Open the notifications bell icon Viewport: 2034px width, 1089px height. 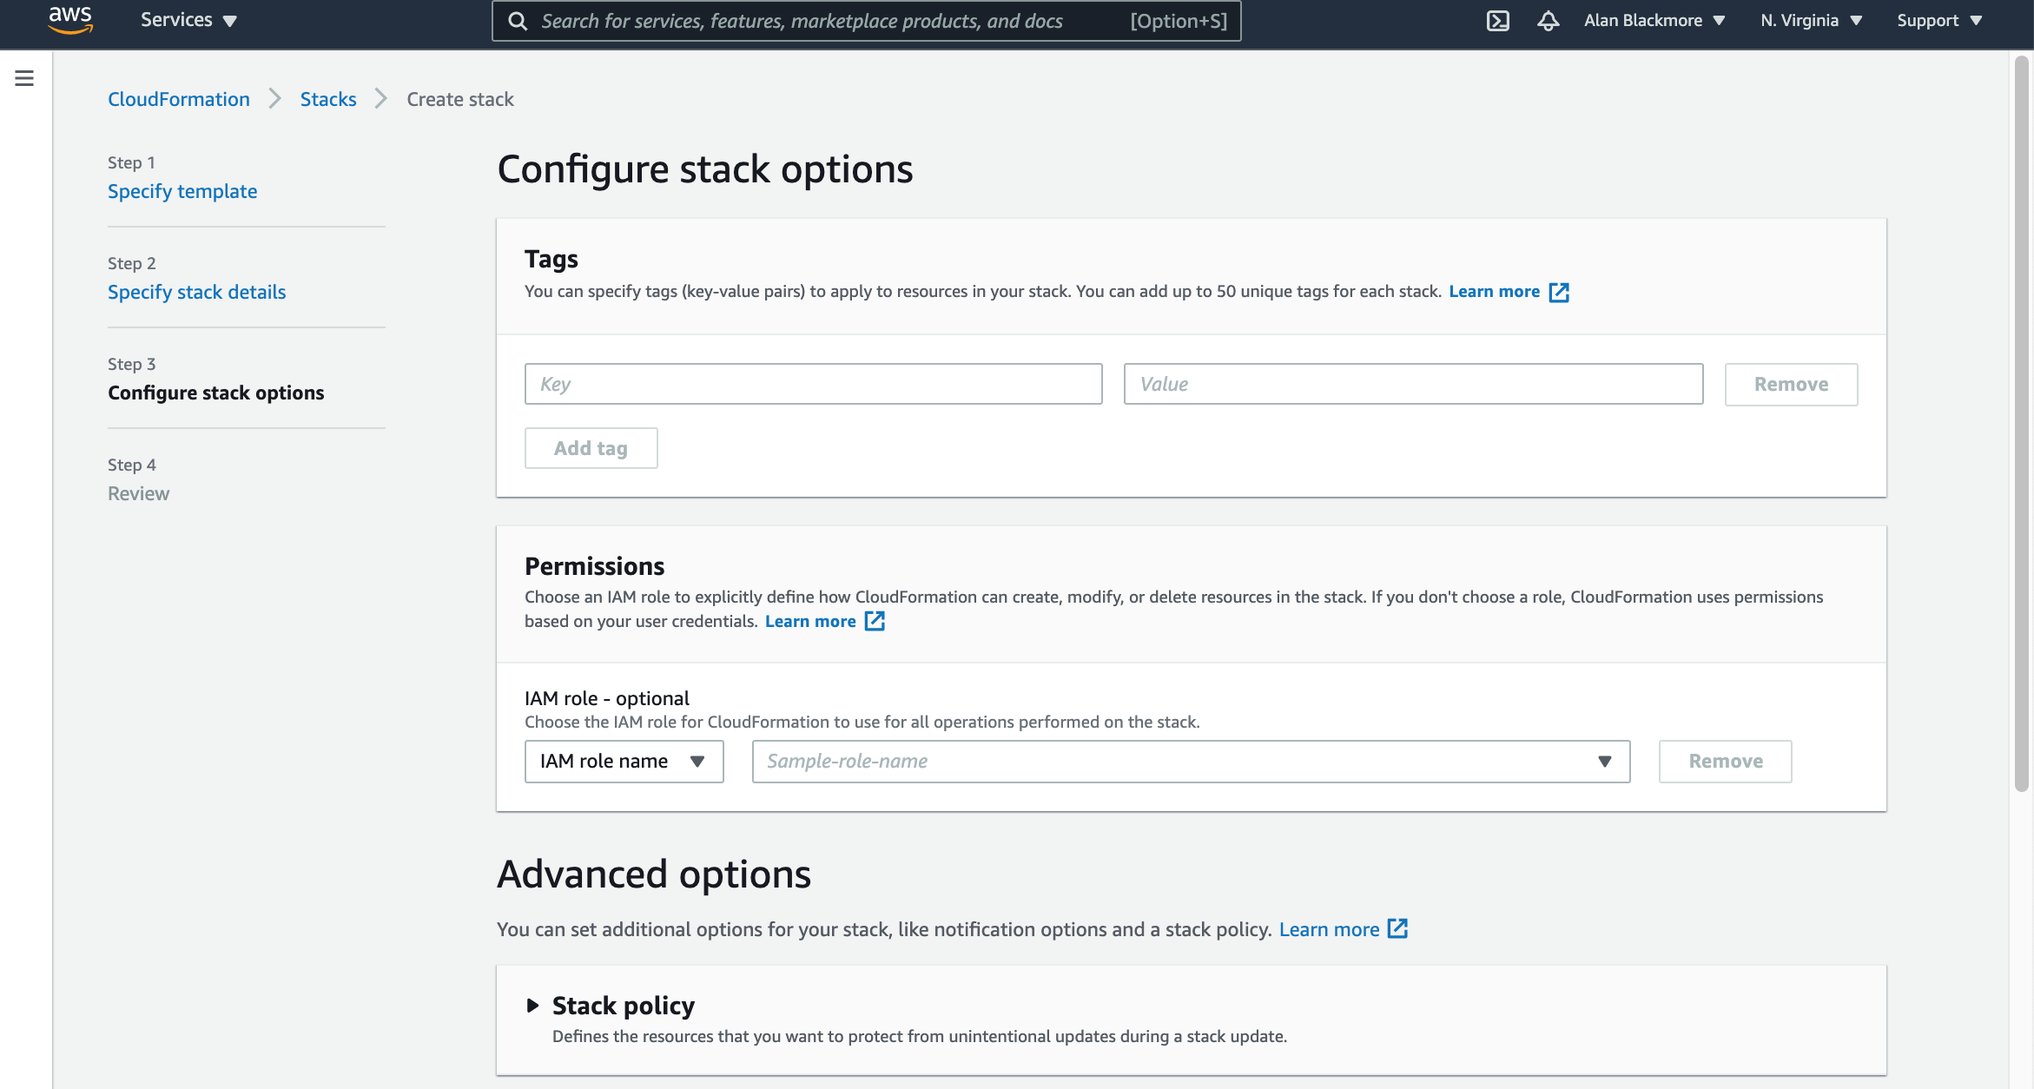click(x=1547, y=21)
